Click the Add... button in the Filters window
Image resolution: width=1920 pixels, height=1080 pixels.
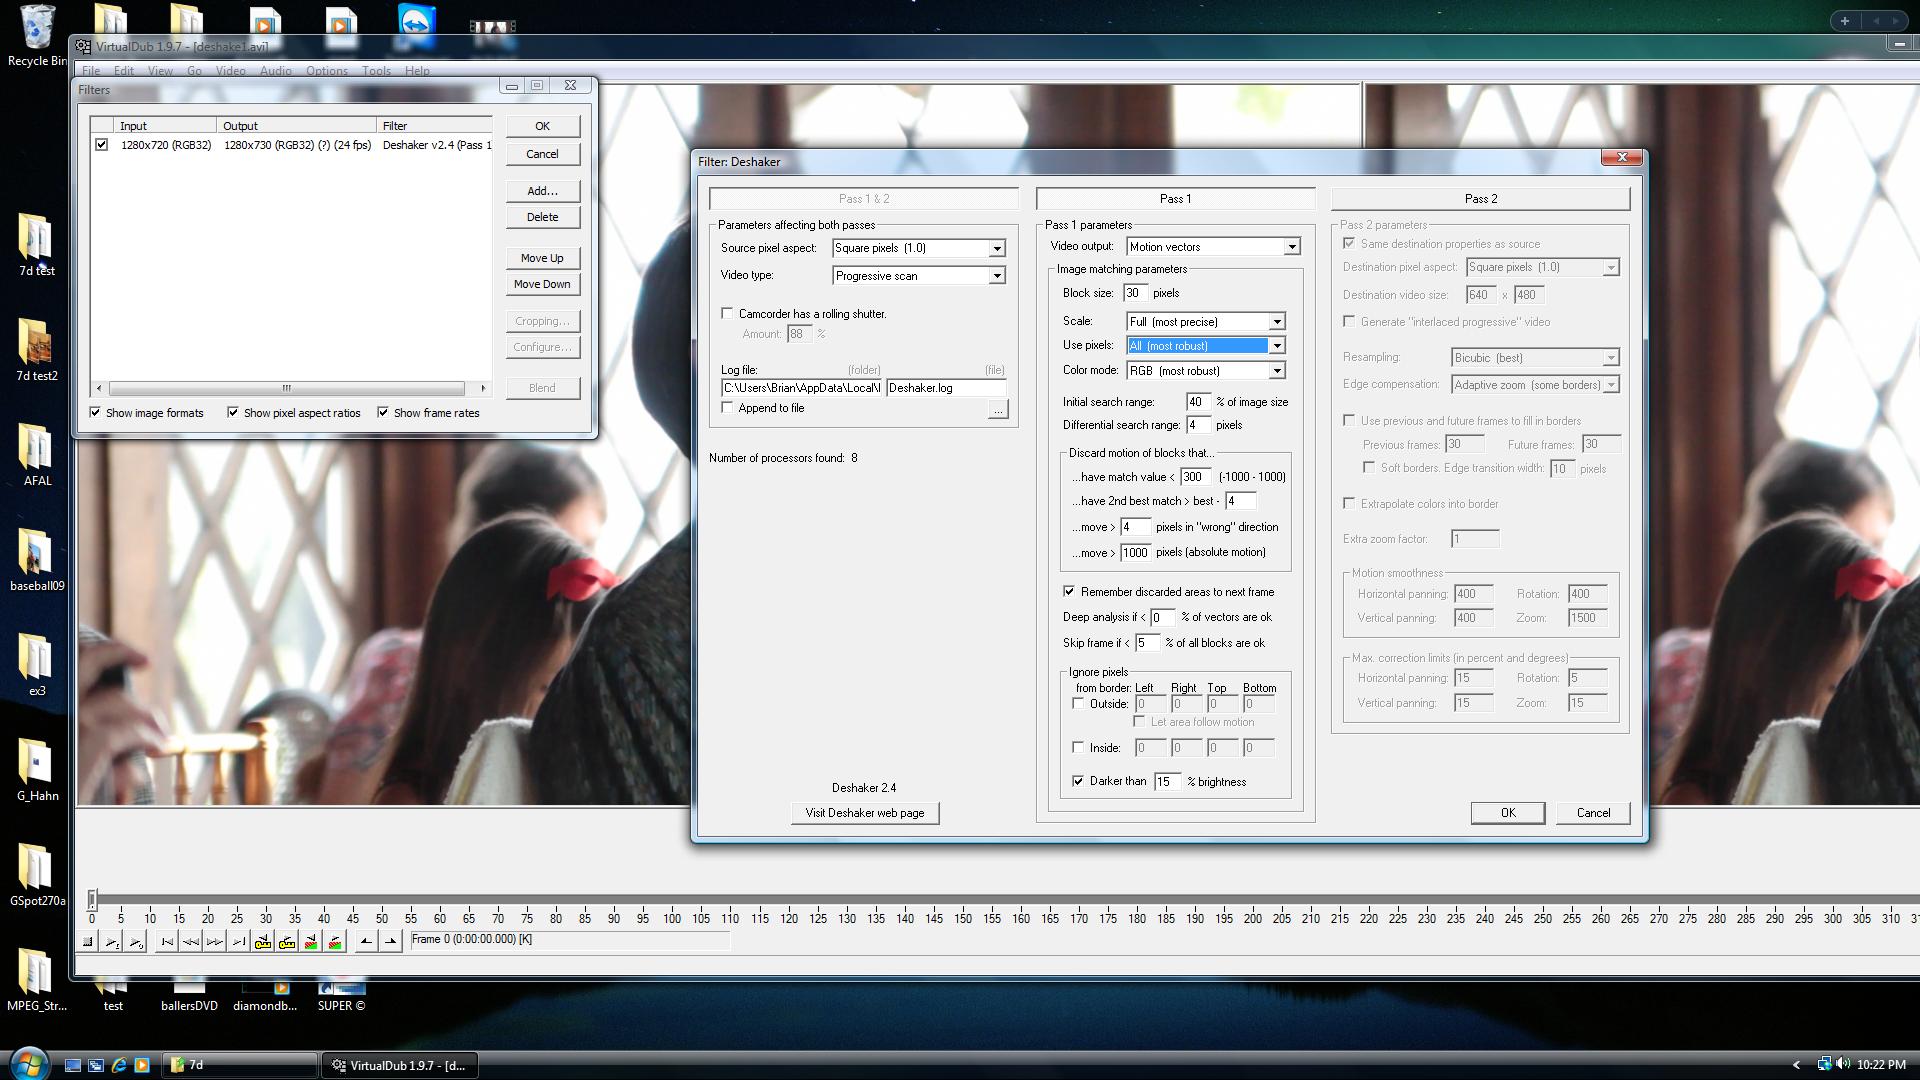pos(542,191)
